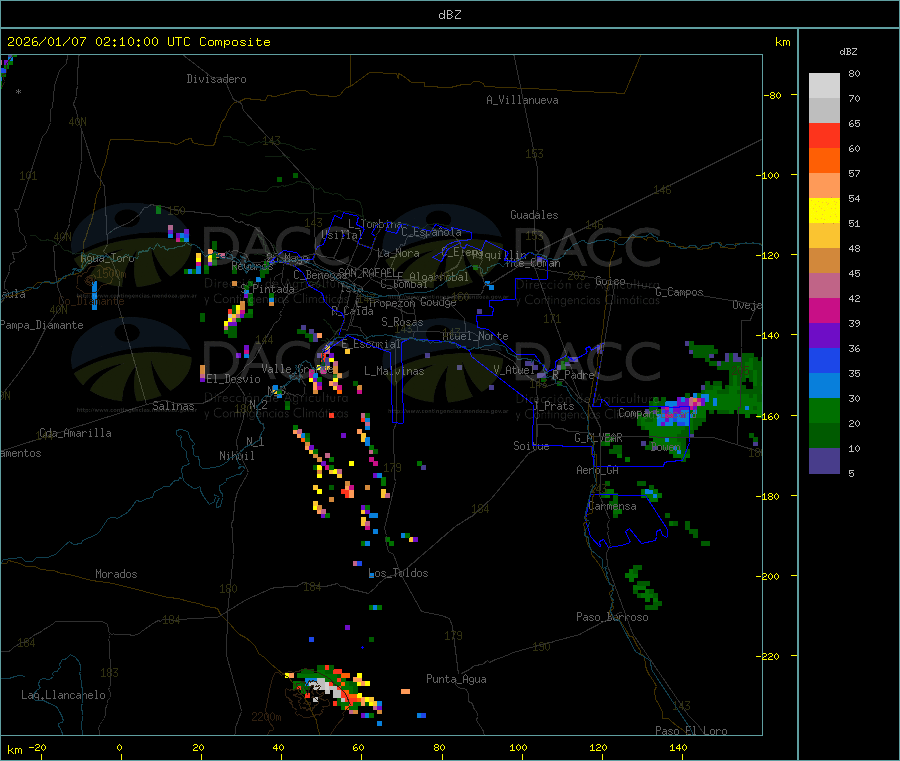Viewport: 900px width, 761px height.
Task: Select the 'Morados' map label
Action: point(116,574)
